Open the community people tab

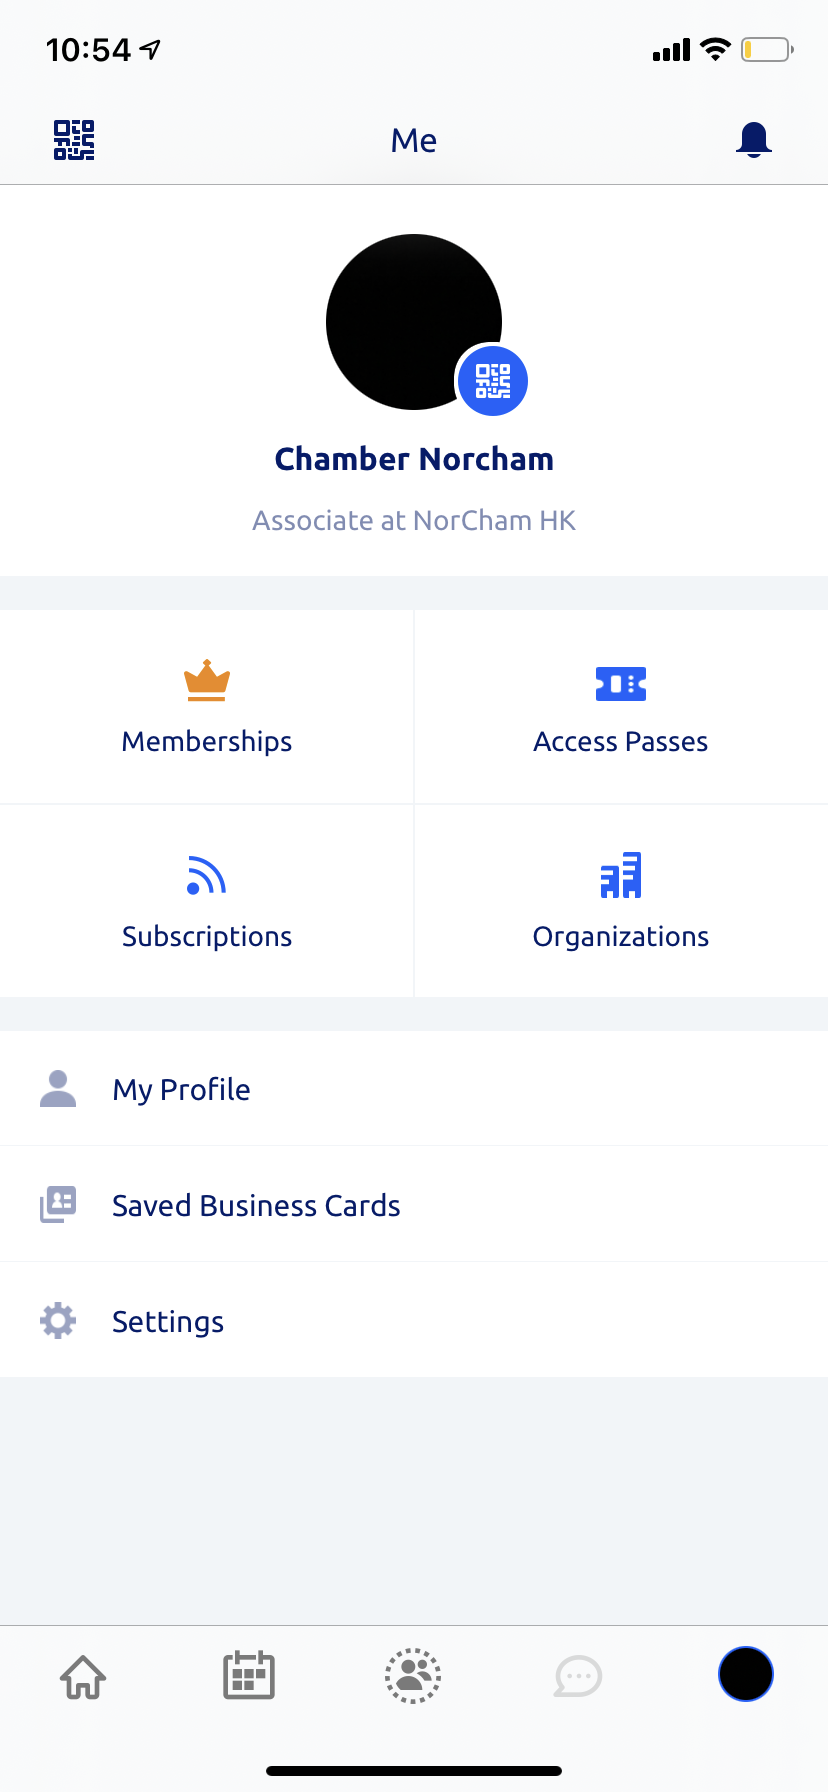413,1676
